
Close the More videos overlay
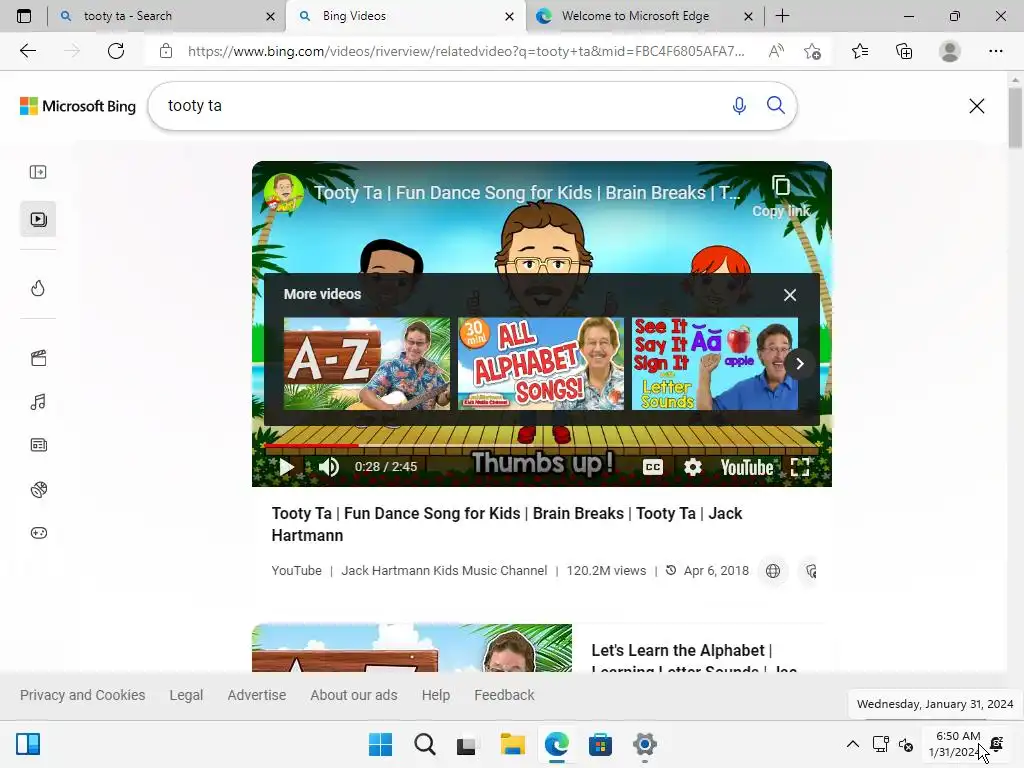[790, 295]
